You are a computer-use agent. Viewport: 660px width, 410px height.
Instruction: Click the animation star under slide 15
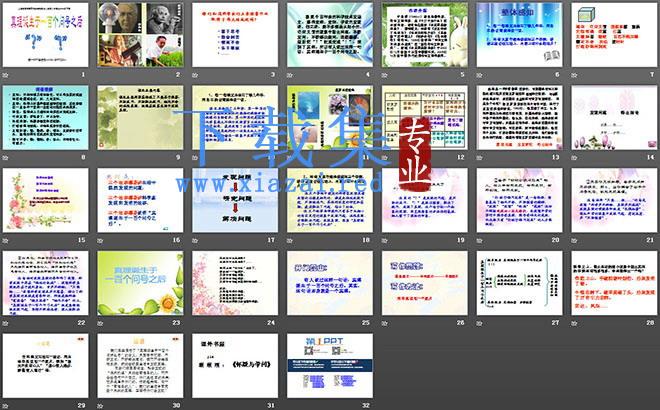click(x=5, y=240)
